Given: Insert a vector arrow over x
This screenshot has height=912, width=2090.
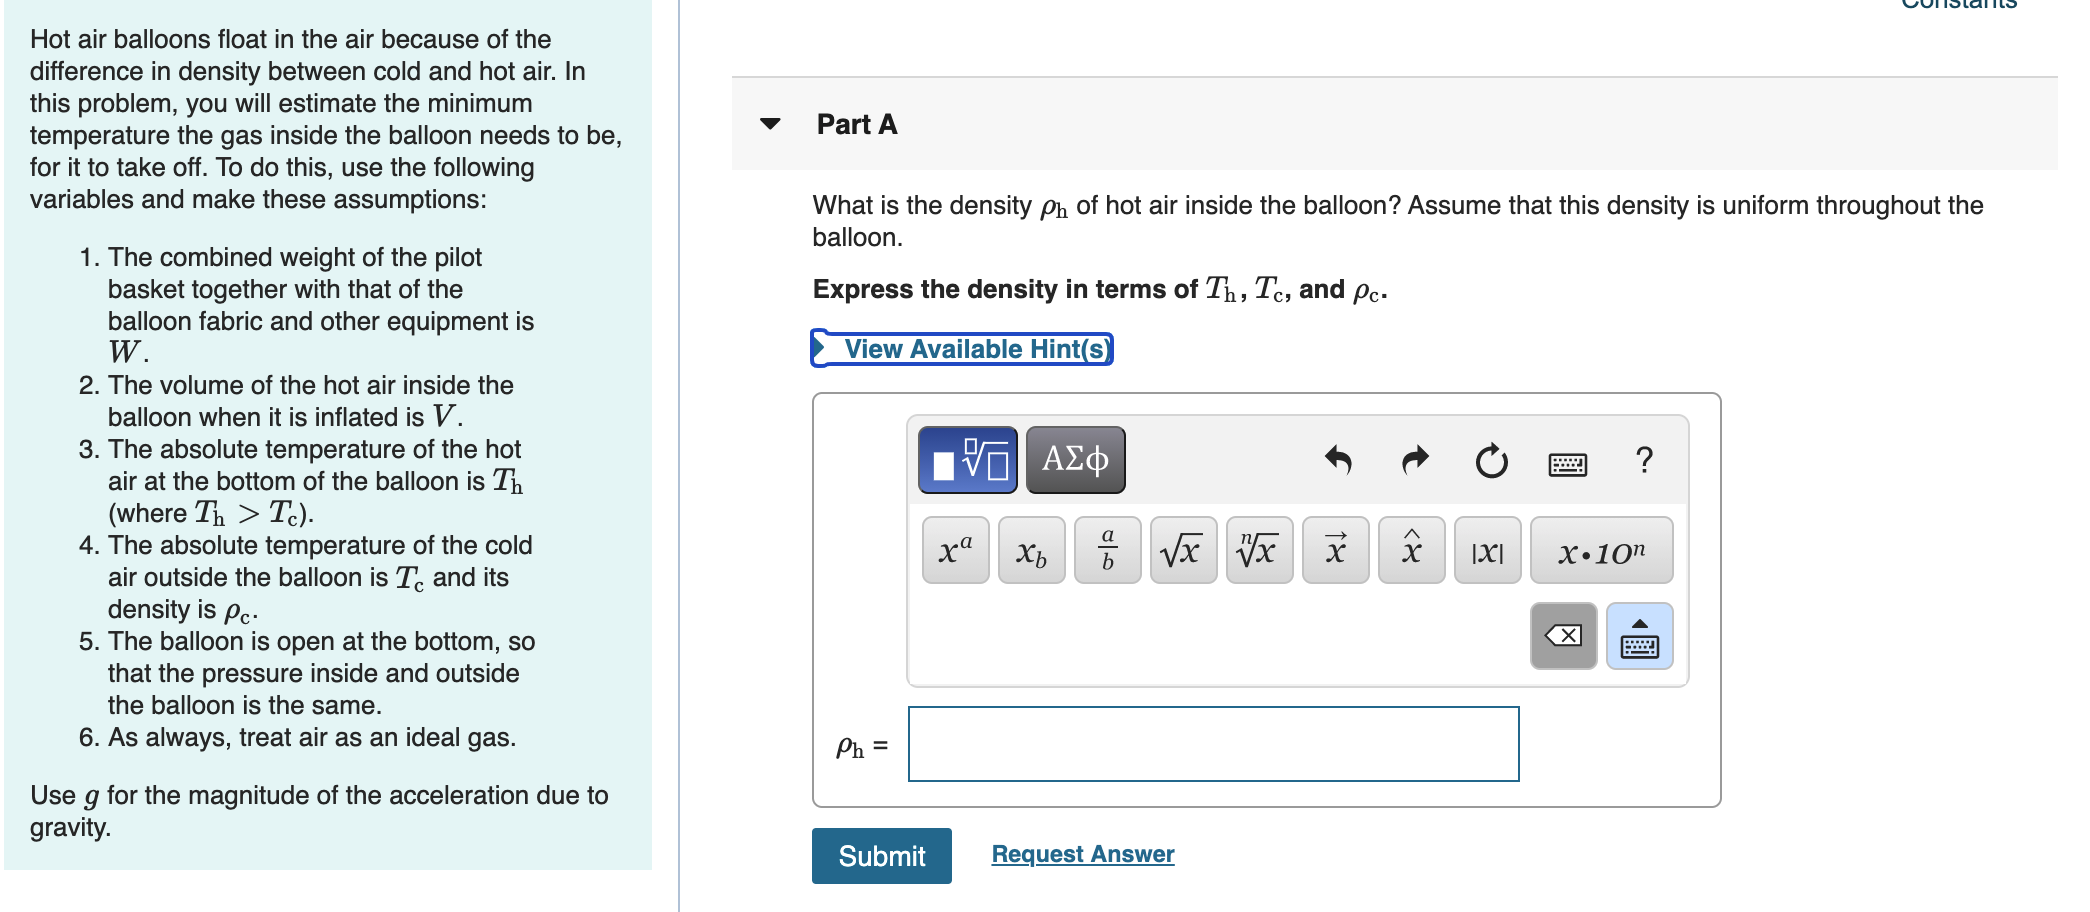Looking at the screenshot, I should coord(1336,550).
